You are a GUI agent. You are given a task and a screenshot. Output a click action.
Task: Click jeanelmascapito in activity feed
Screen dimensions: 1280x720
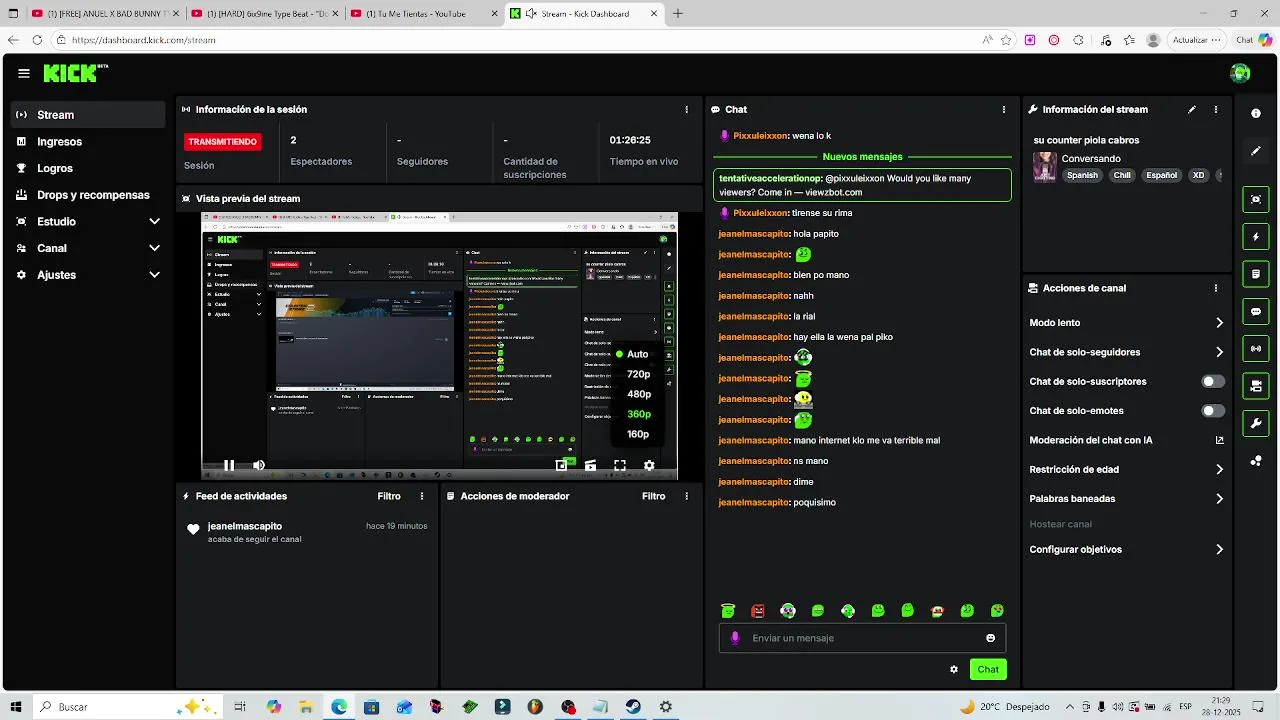245,526
